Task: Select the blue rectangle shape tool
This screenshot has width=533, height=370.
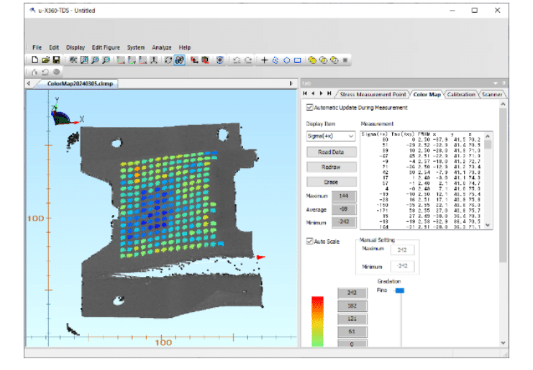Action: 297,60
